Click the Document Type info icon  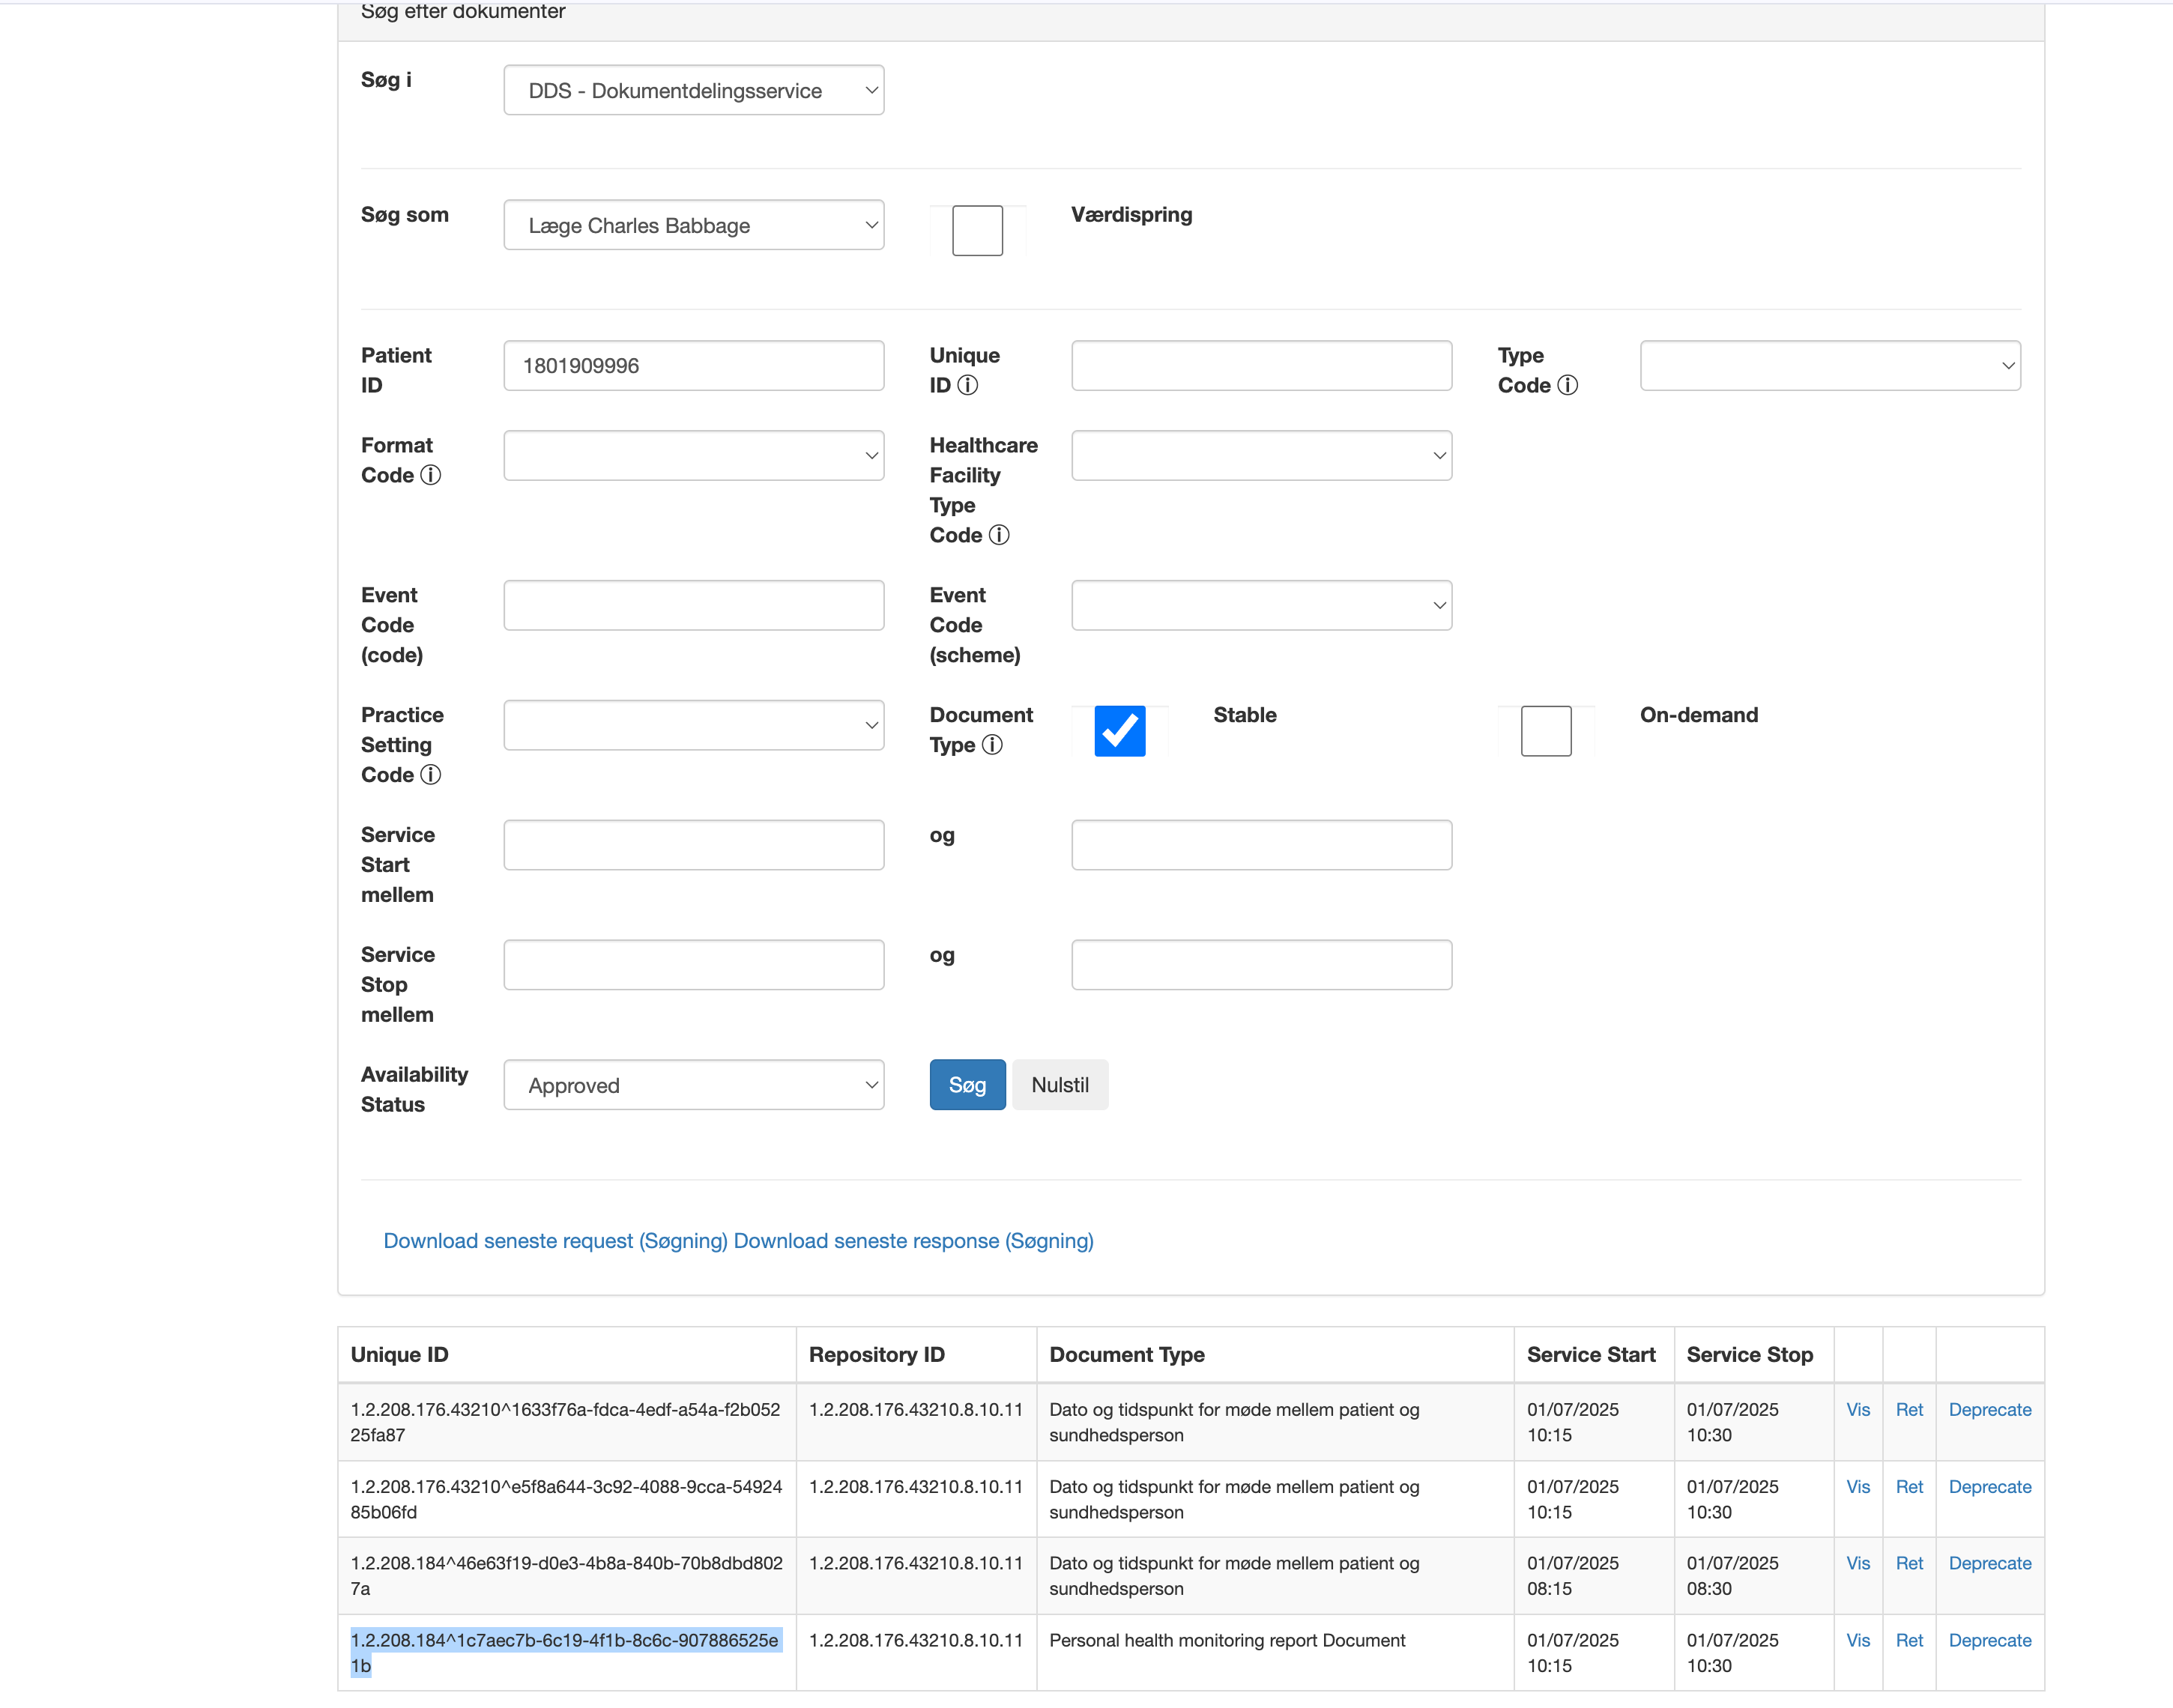(991, 745)
